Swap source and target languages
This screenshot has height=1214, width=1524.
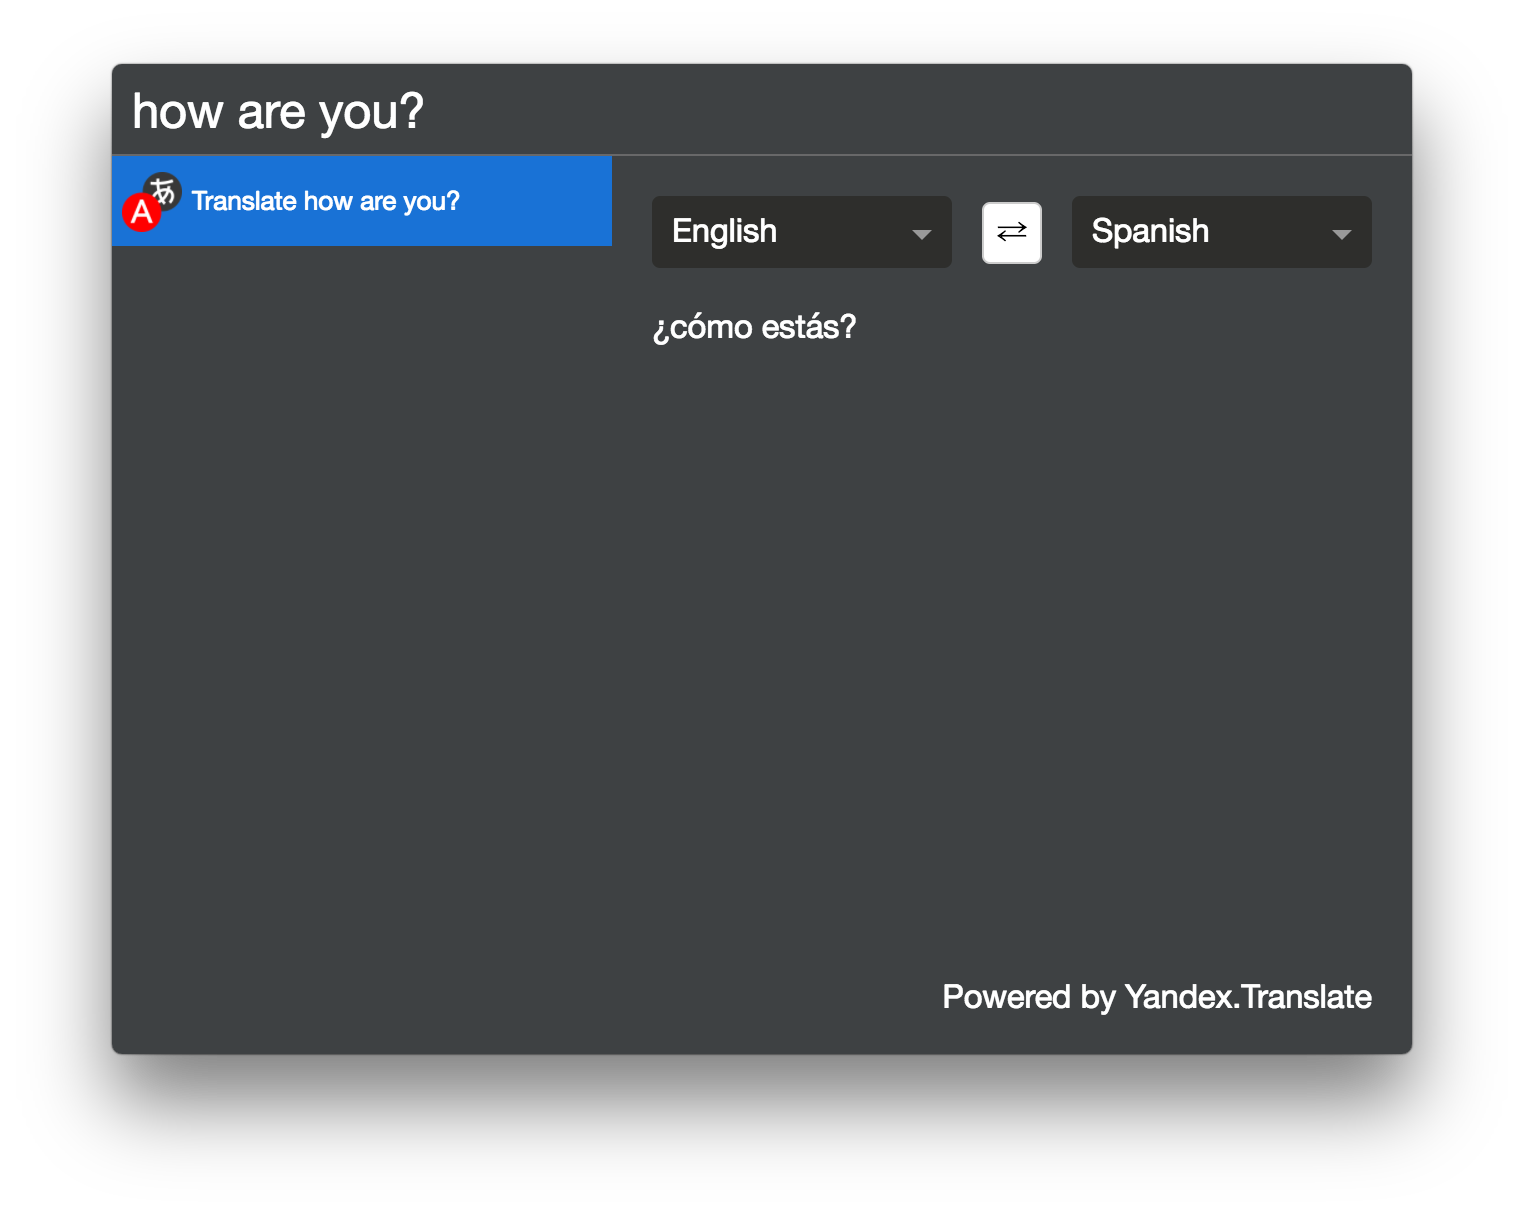coord(1011,233)
